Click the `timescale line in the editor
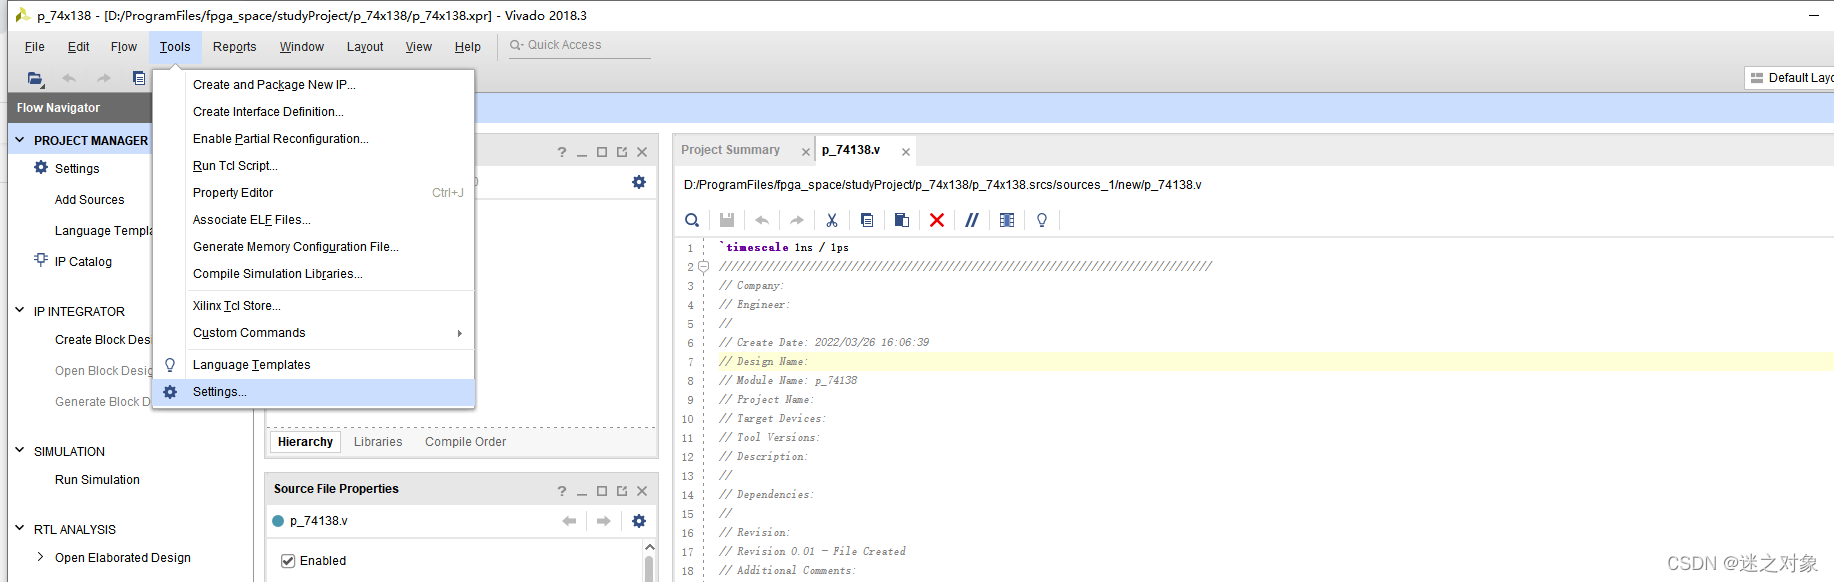This screenshot has height=582, width=1834. (x=784, y=247)
